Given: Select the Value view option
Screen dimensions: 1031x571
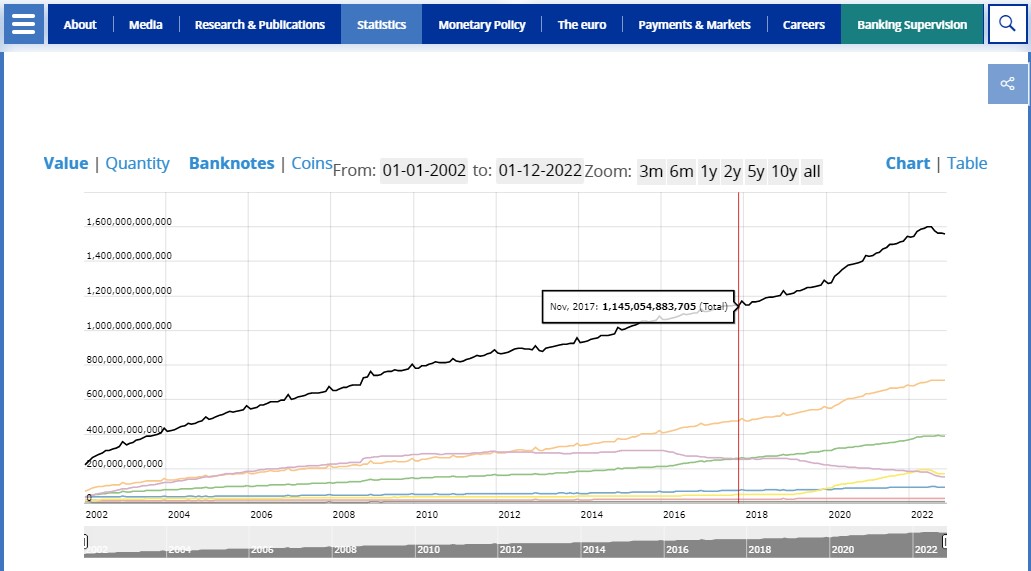Looking at the screenshot, I should pyautogui.click(x=65, y=163).
